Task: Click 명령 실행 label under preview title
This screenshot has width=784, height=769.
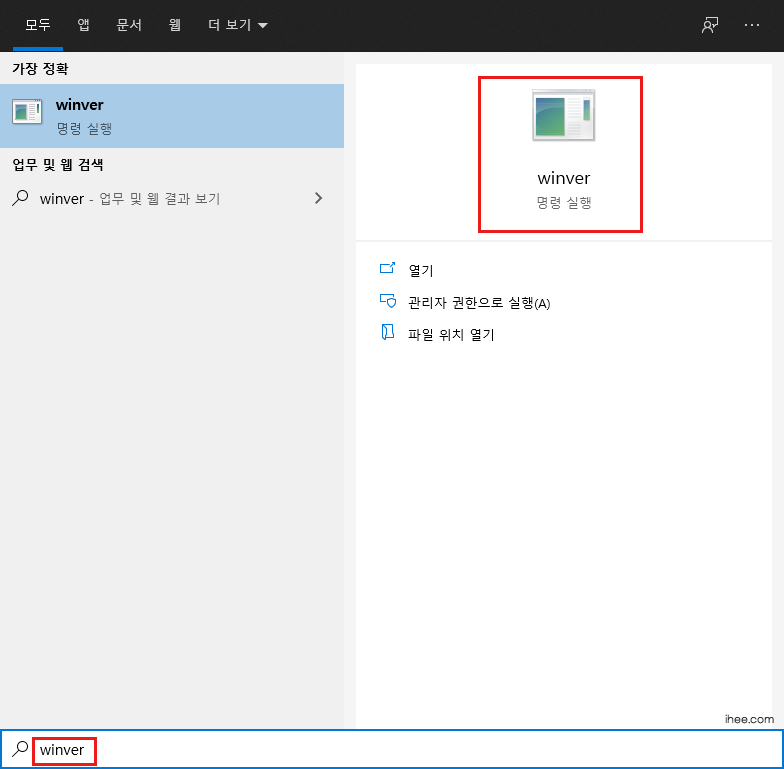Action: tap(564, 202)
